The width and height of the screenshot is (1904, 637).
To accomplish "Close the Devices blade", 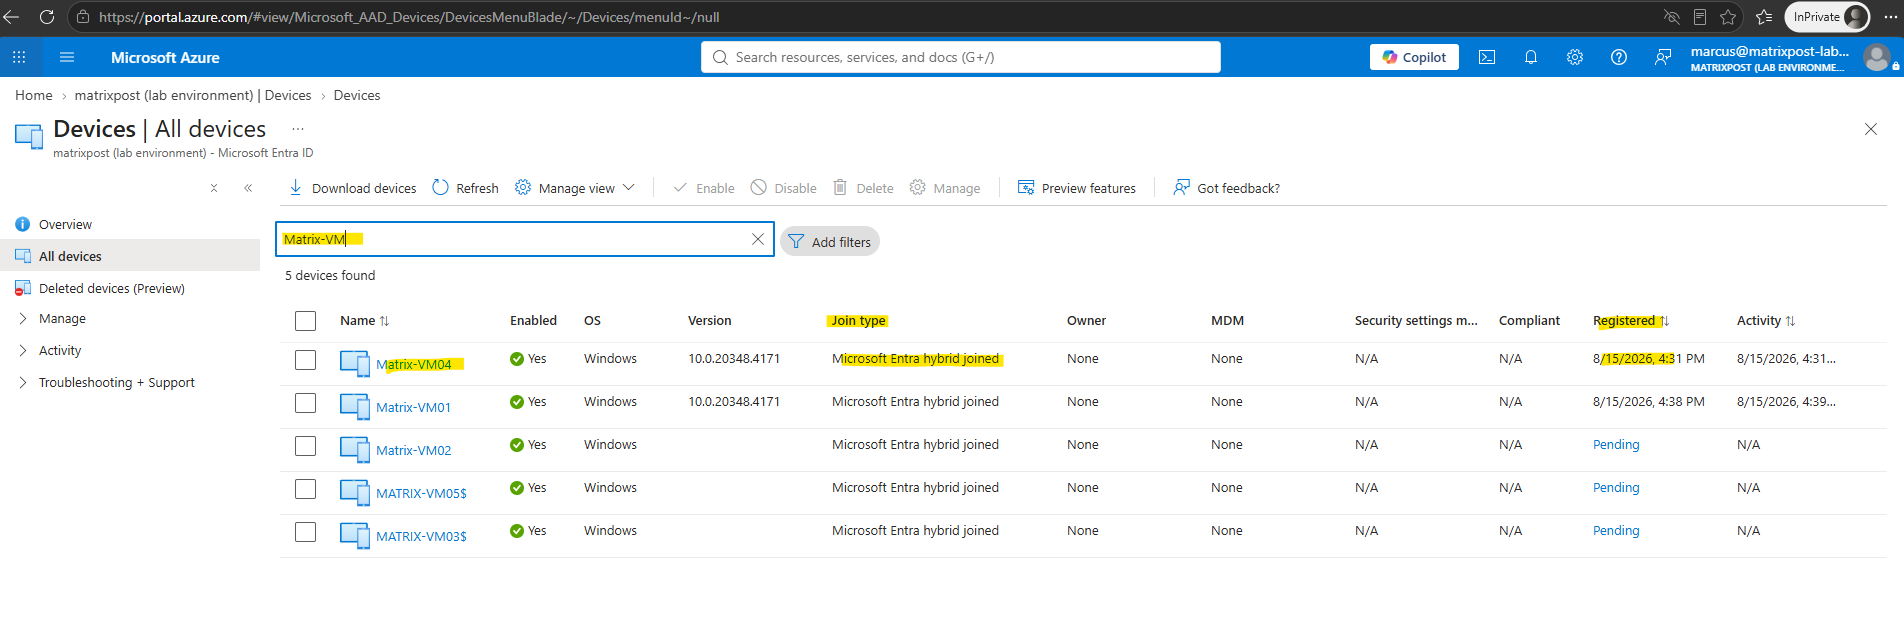I will point(1871,129).
